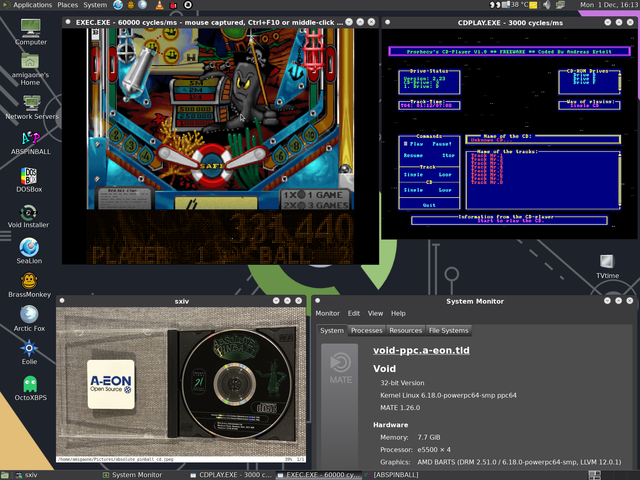Launch the SeaLion browser icon
The width and height of the screenshot is (640, 480).
29,248
